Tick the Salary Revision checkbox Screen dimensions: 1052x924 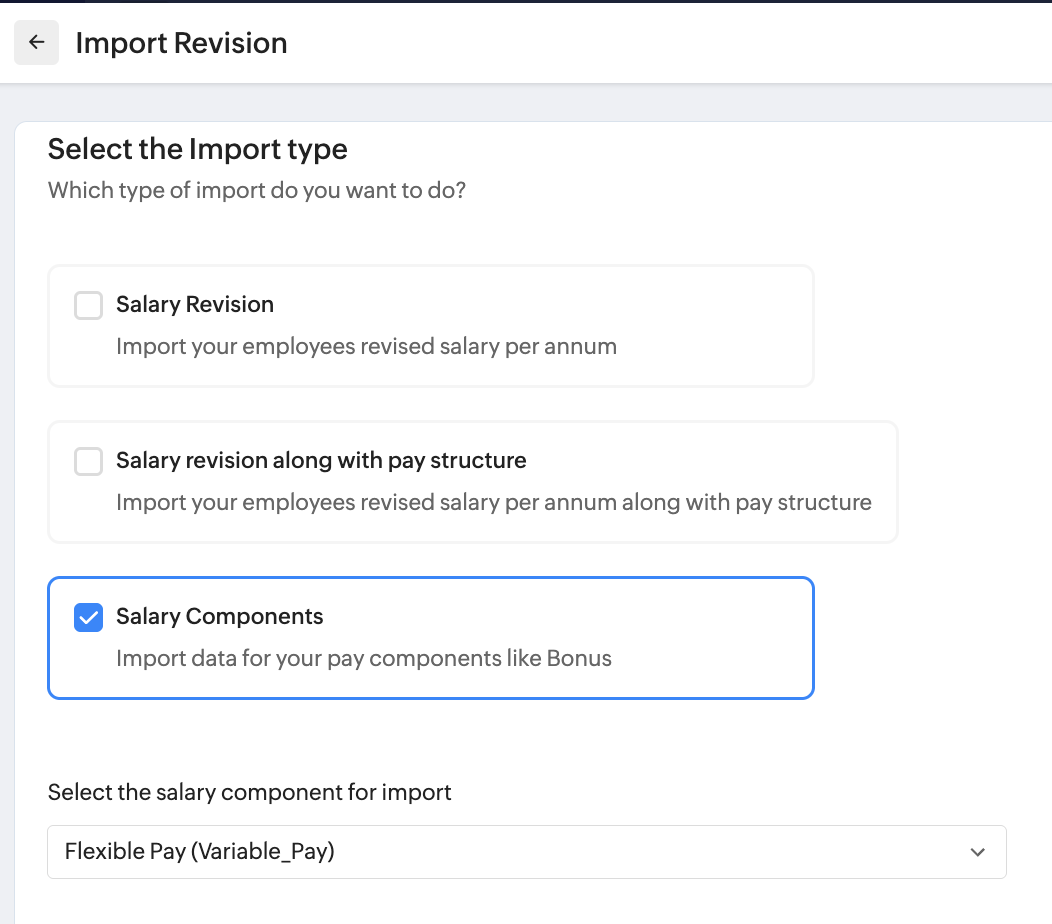tap(89, 305)
